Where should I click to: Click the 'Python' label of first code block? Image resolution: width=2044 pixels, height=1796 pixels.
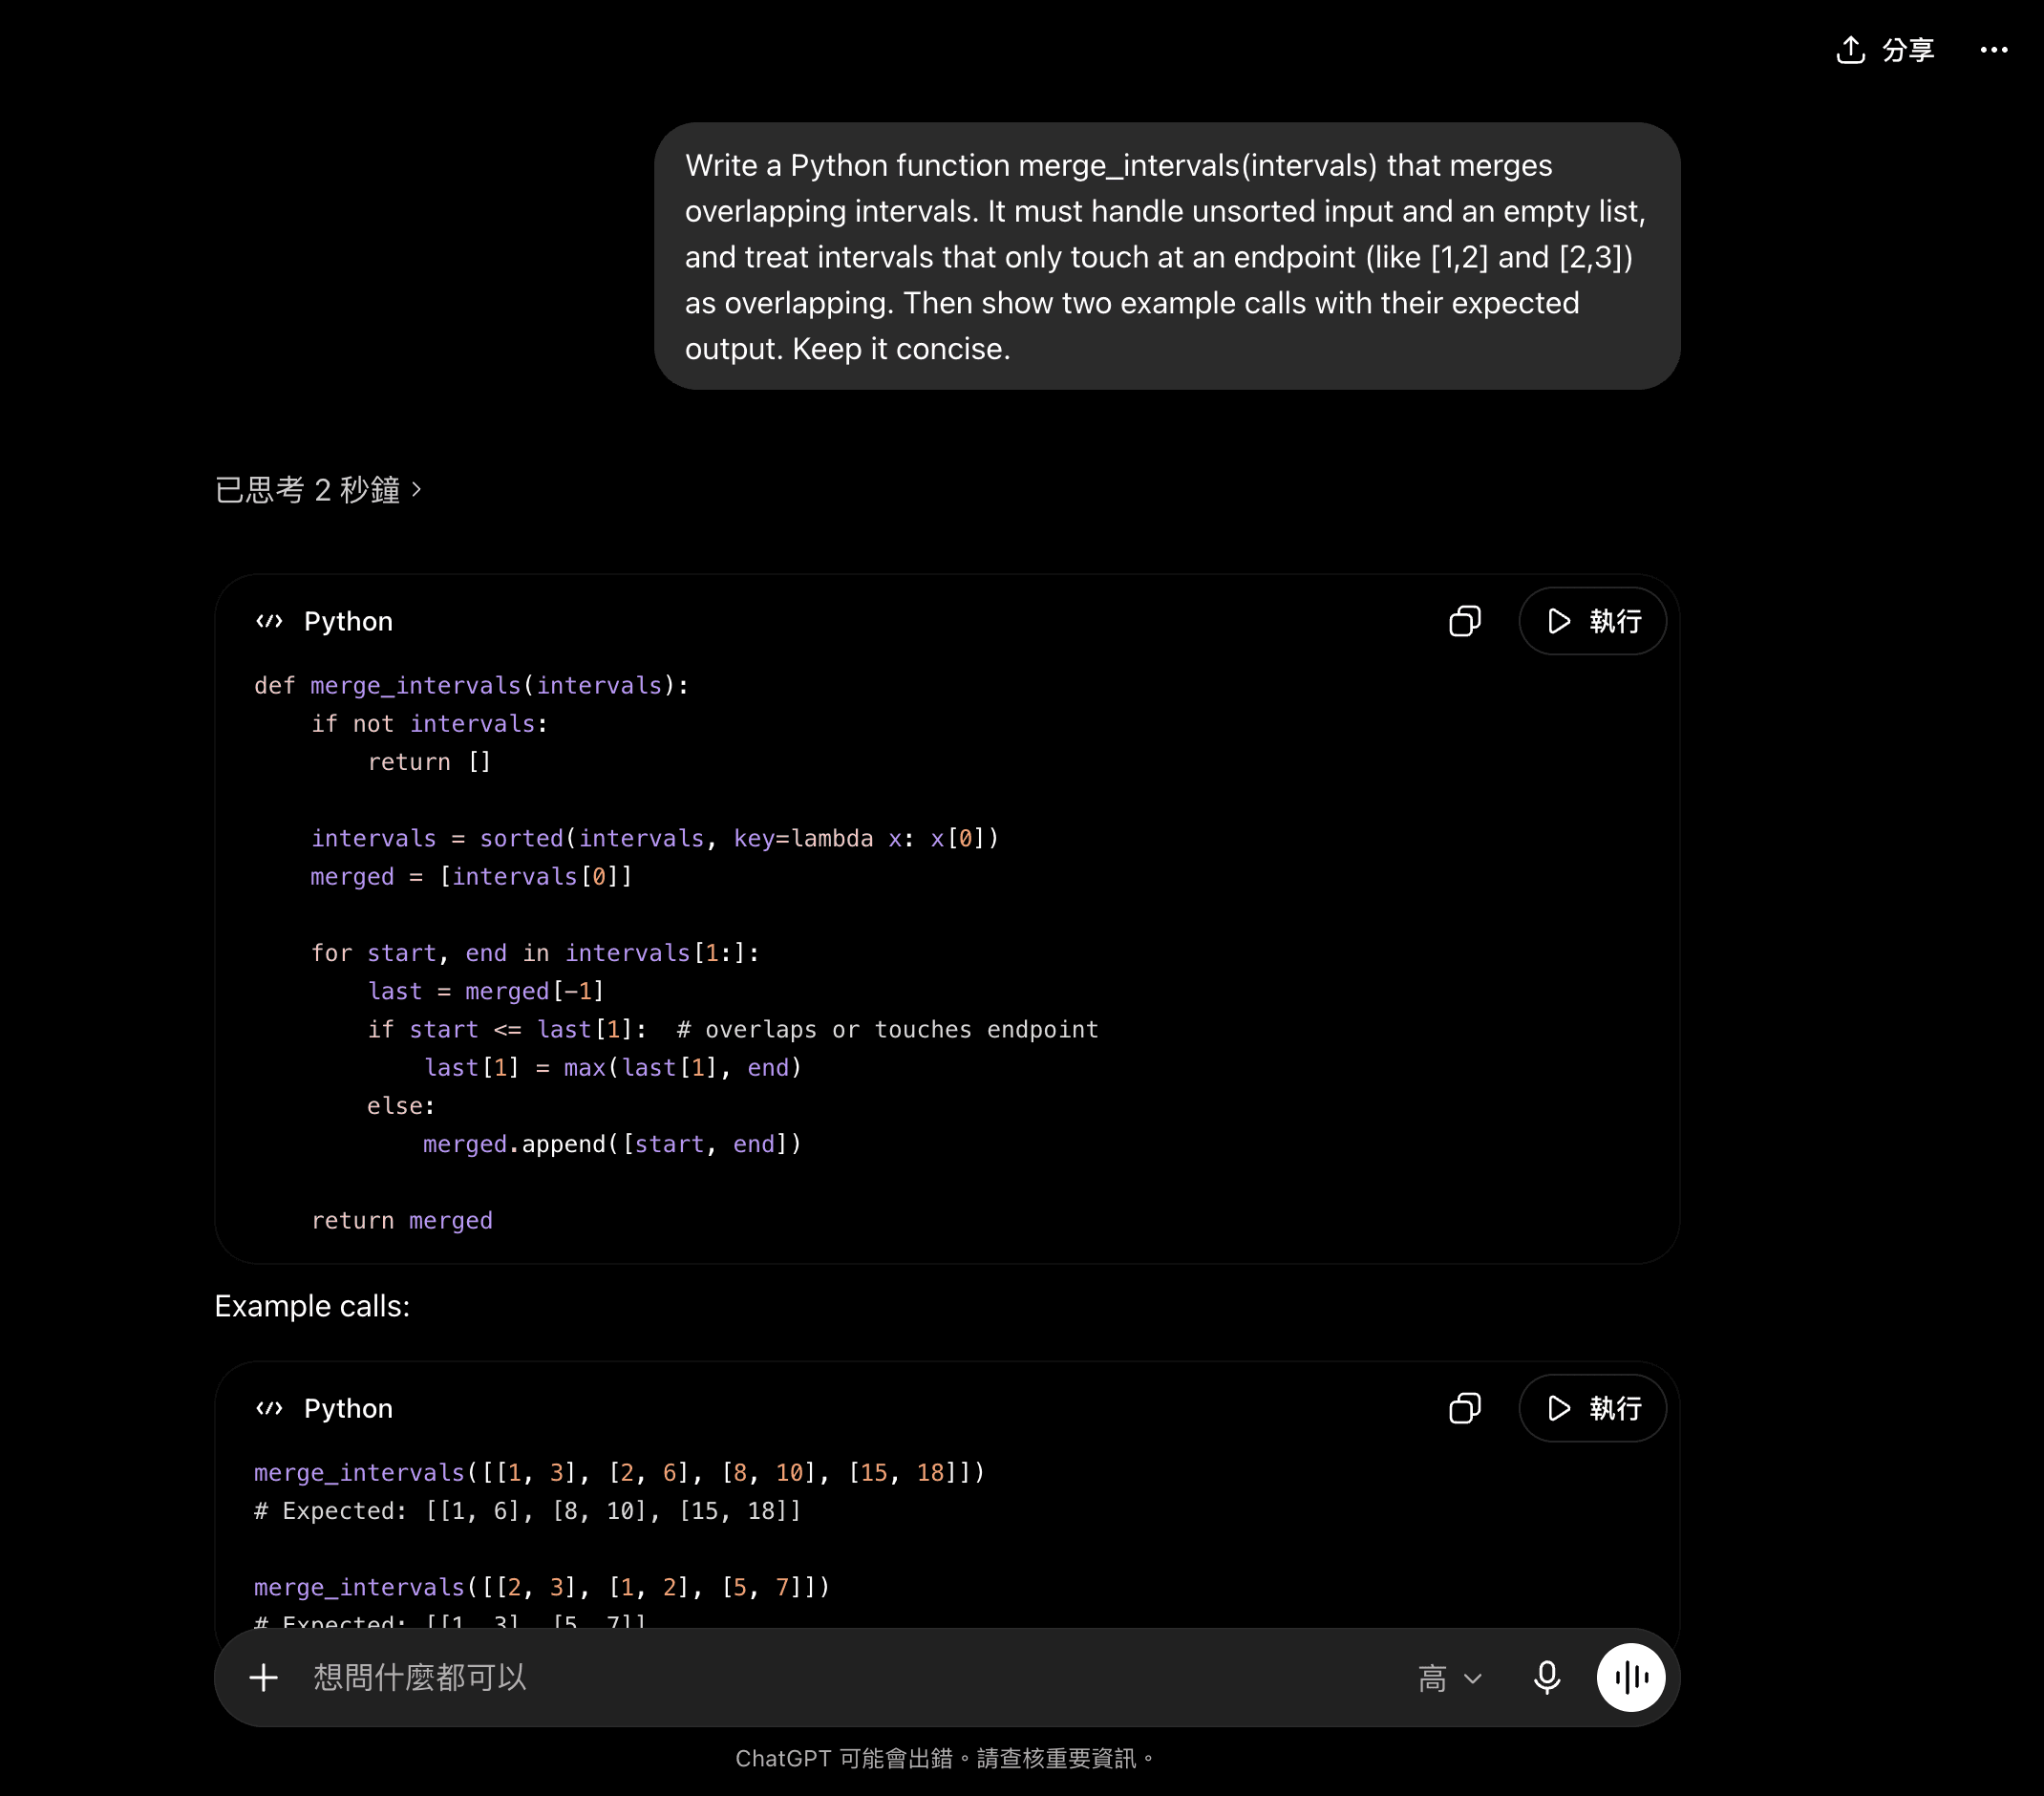tap(348, 621)
